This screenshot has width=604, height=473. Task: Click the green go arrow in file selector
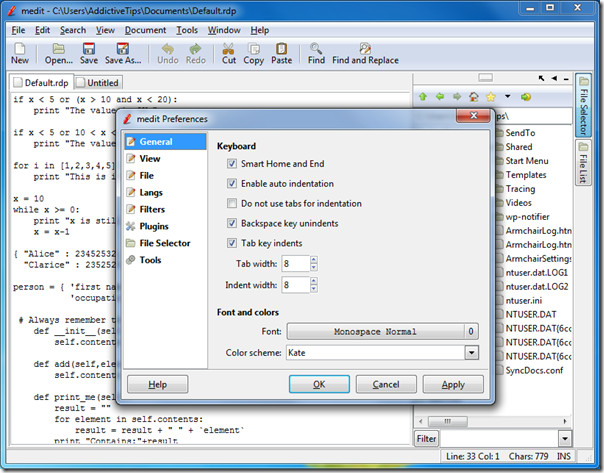[x=526, y=97]
